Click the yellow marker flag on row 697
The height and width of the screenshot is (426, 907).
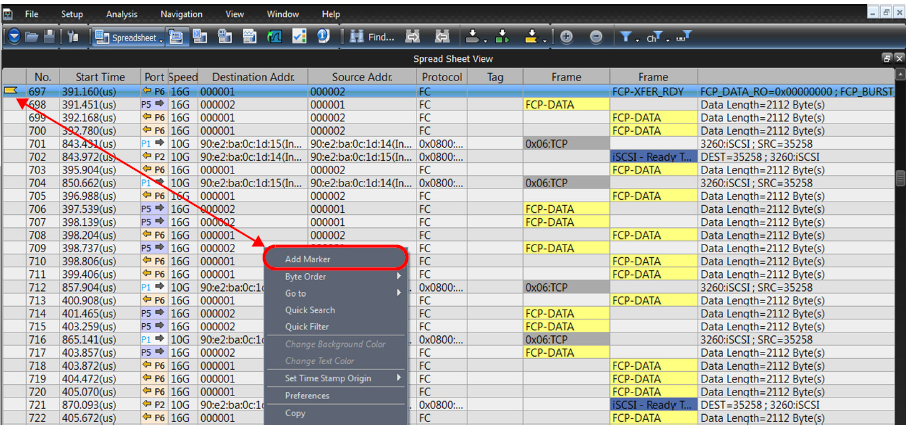(11, 91)
